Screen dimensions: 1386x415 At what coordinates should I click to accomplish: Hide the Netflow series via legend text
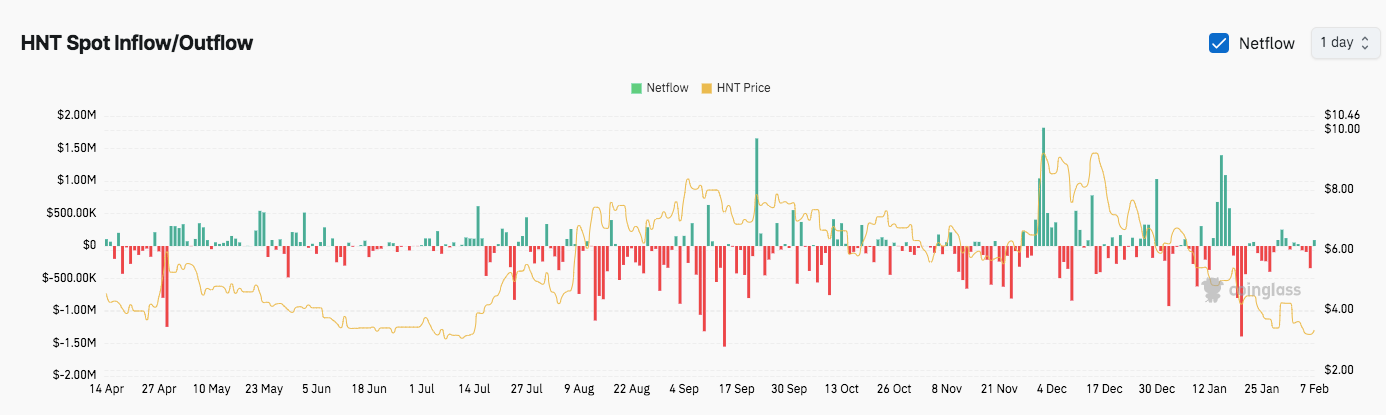click(667, 88)
